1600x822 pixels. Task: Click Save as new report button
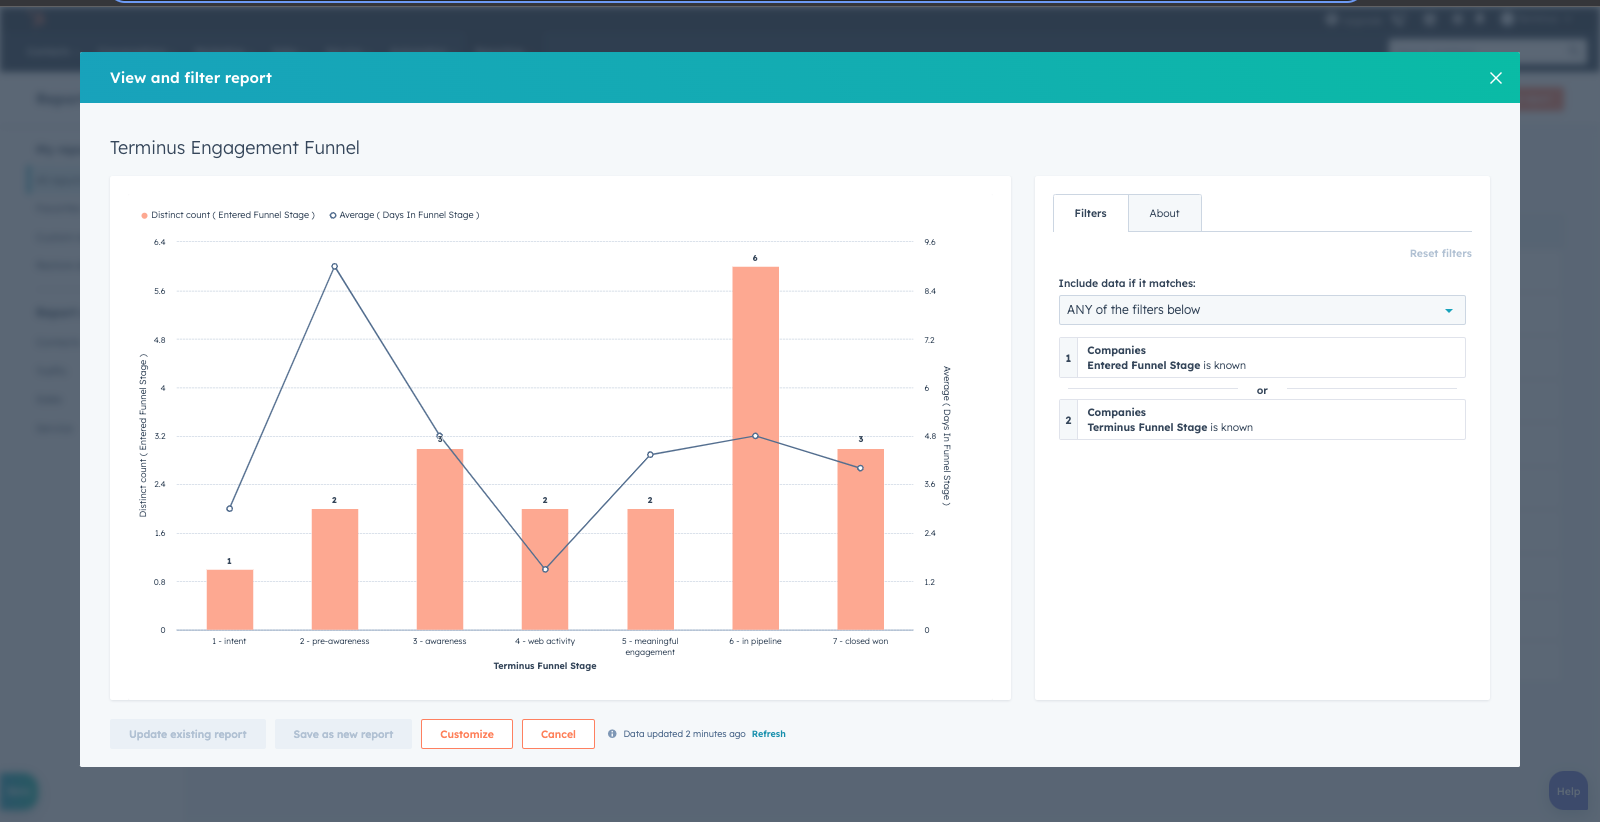click(x=343, y=734)
